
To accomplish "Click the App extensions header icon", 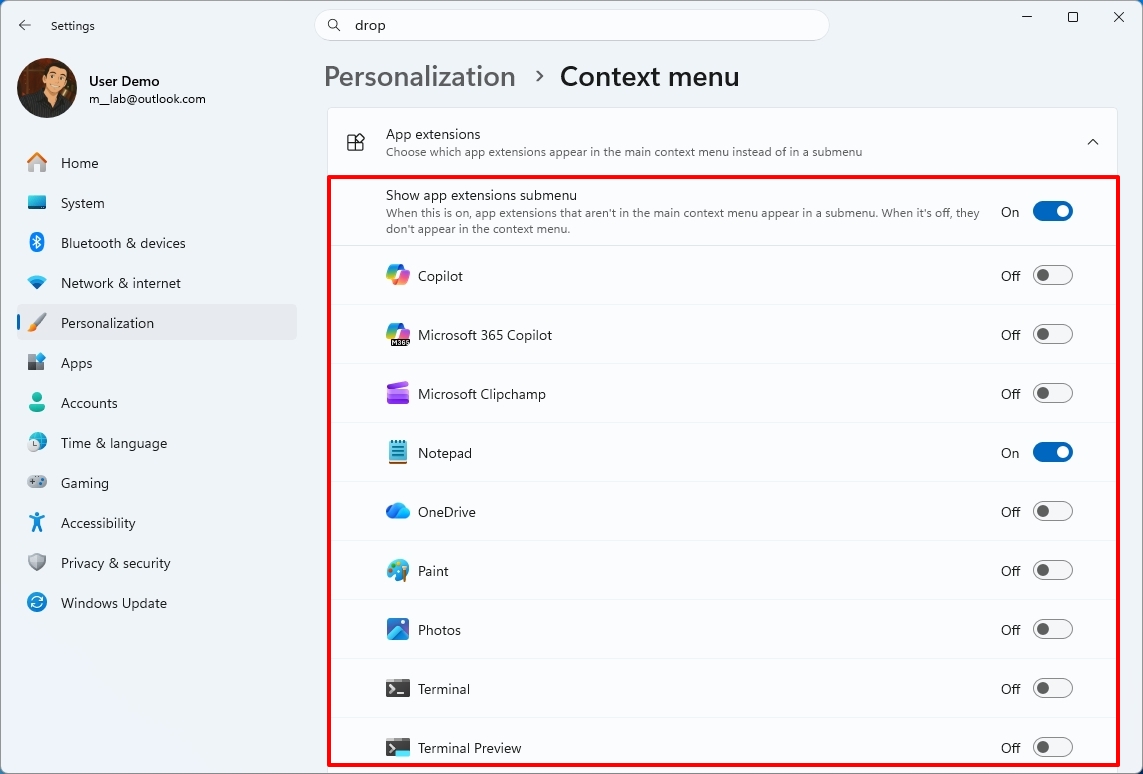I will click(356, 142).
